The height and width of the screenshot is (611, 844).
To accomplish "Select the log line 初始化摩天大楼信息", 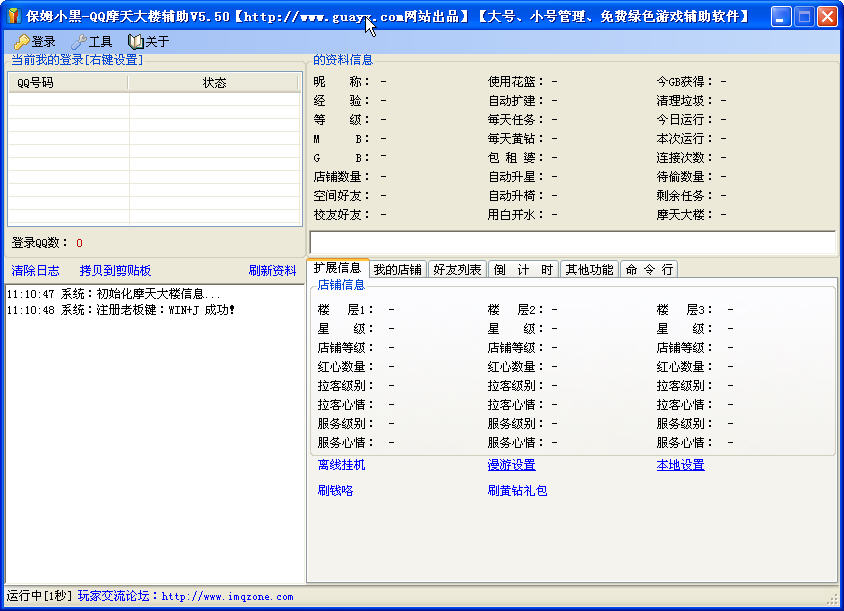I will [x=114, y=294].
